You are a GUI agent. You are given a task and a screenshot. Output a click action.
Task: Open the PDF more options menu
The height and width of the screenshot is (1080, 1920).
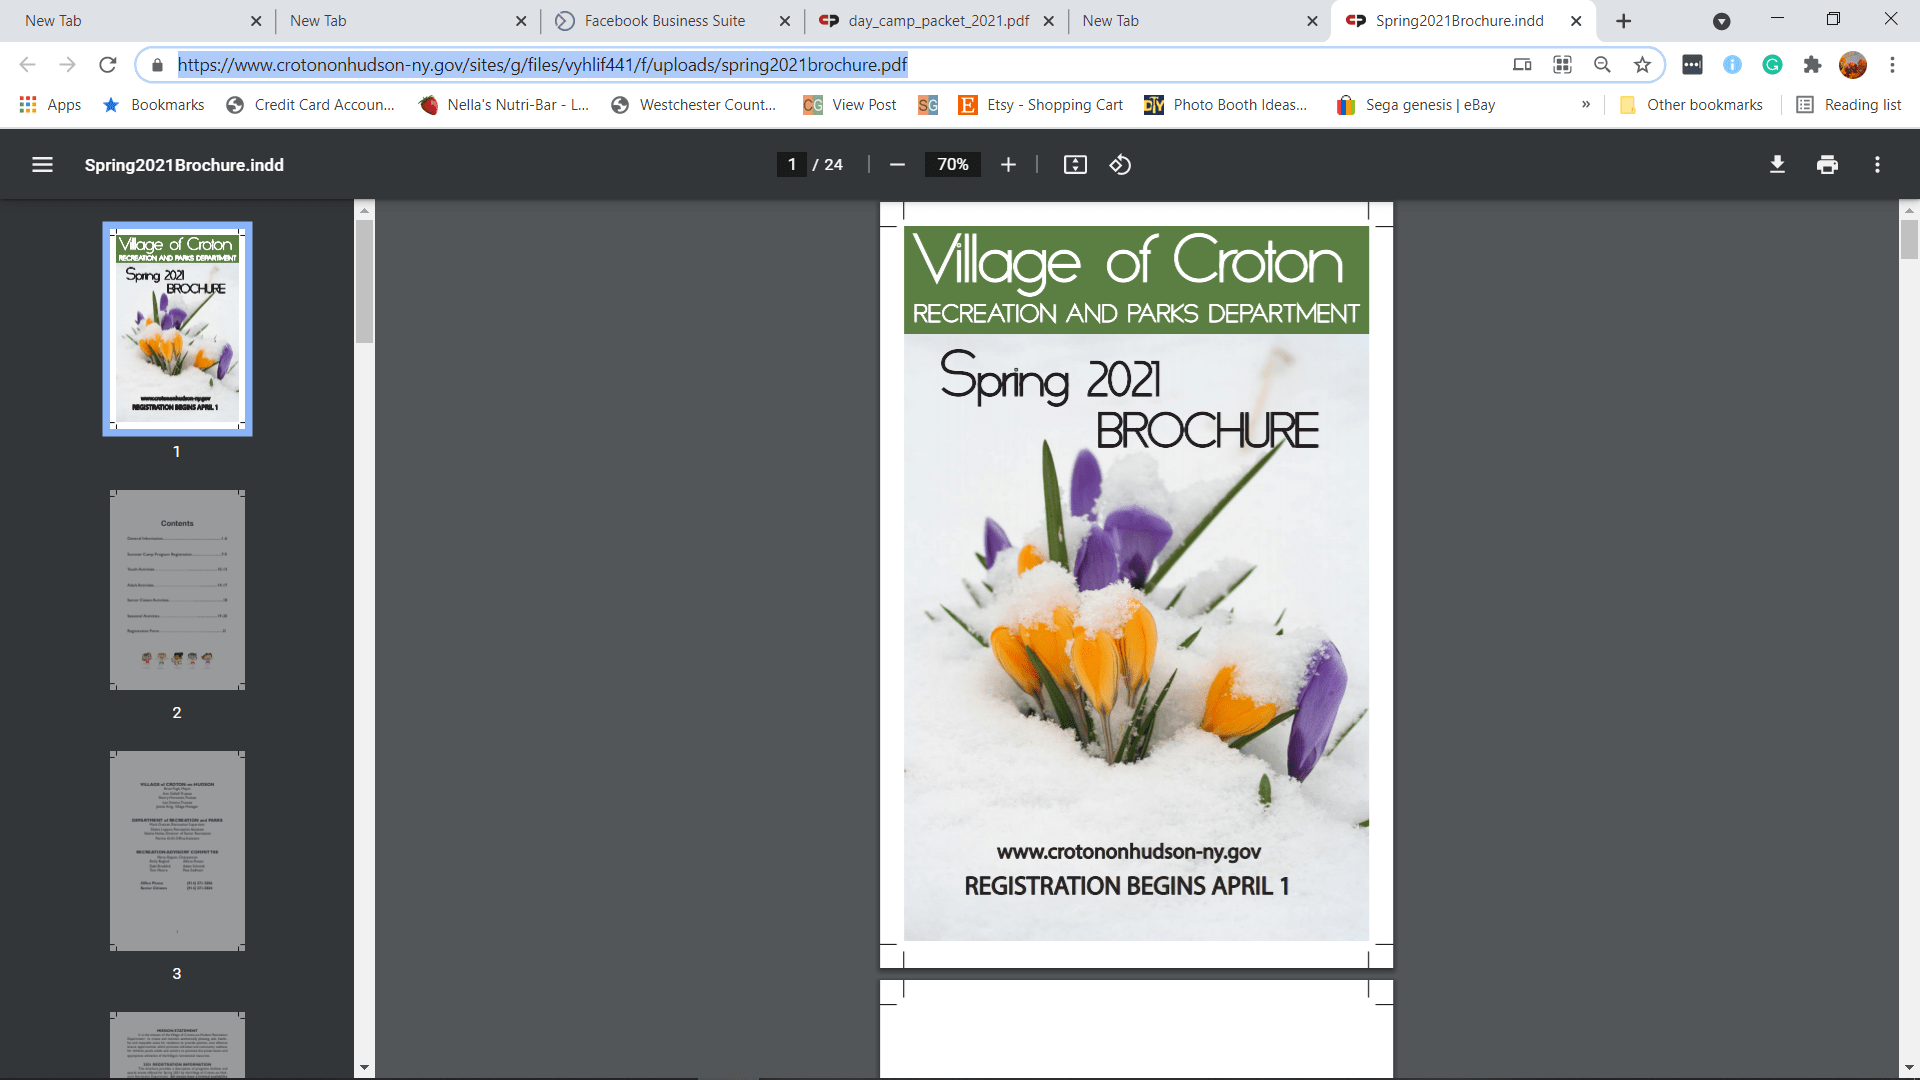pos(1878,164)
